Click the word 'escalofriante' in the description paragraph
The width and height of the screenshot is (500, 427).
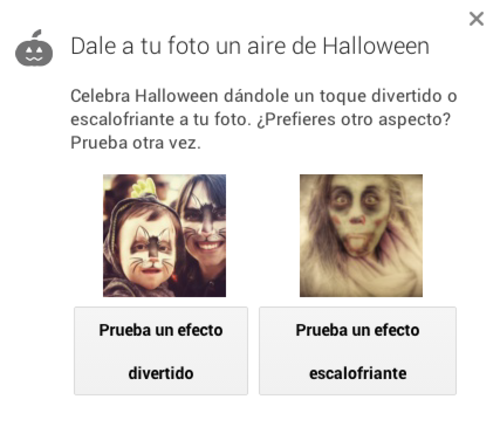click(123, 120)
